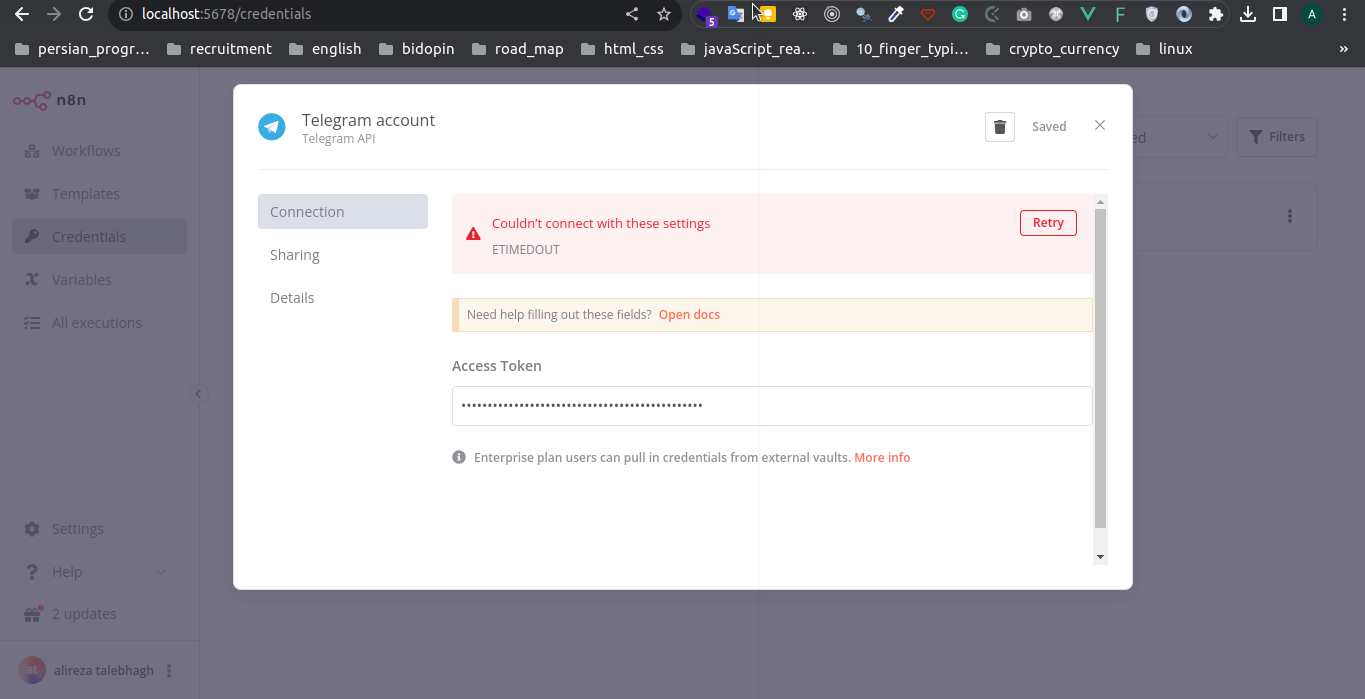This screenshot has height=699, width=1365.
Task: Open the browser extensions puzzle icon
Action: [1216, 14]
